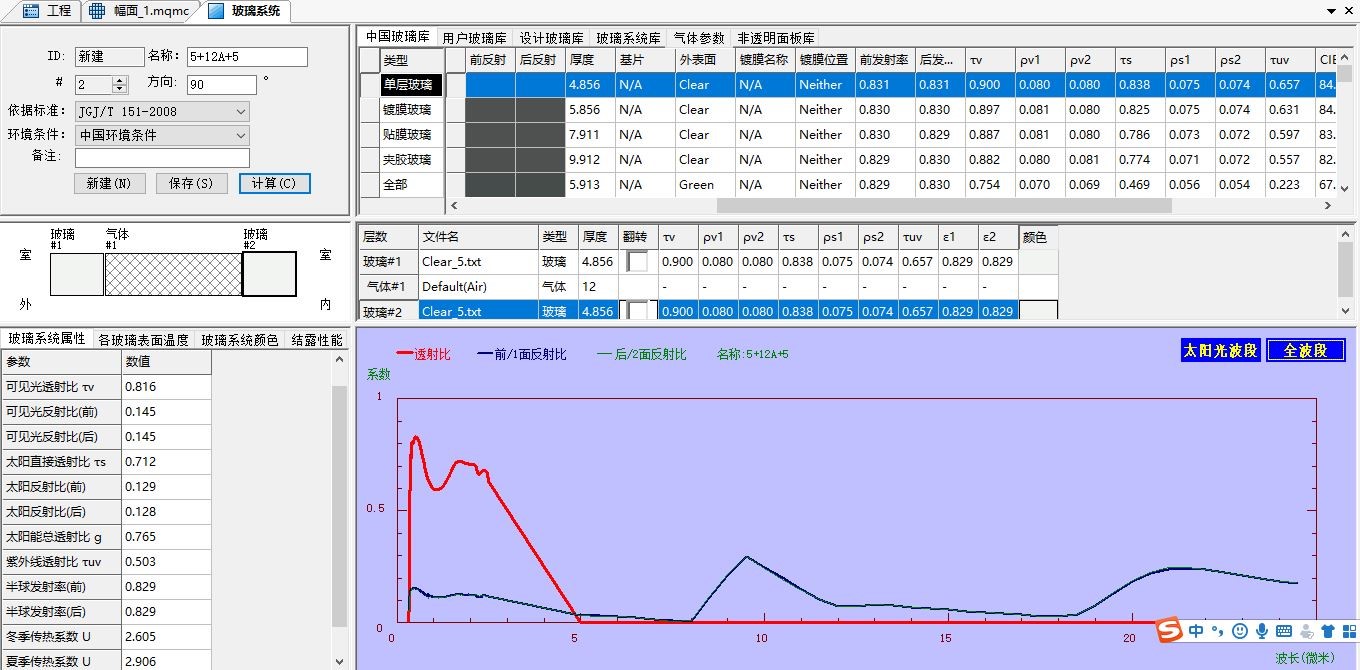1360x670 pixels.
Task: Click the orange Sogou "S" logo
Action: pos(1167,631)
